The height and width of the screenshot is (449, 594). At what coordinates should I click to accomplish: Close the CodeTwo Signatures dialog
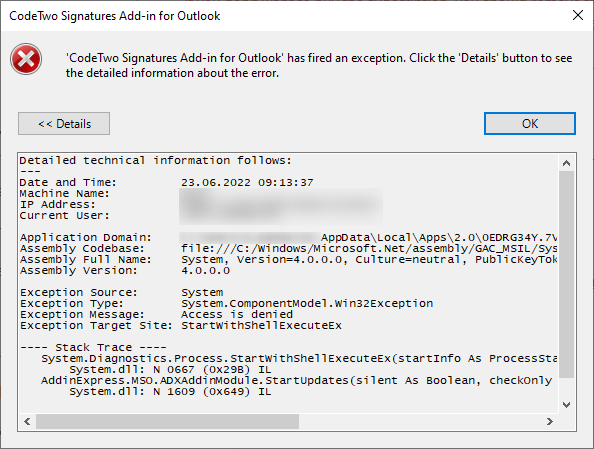[x=578, y=16]
